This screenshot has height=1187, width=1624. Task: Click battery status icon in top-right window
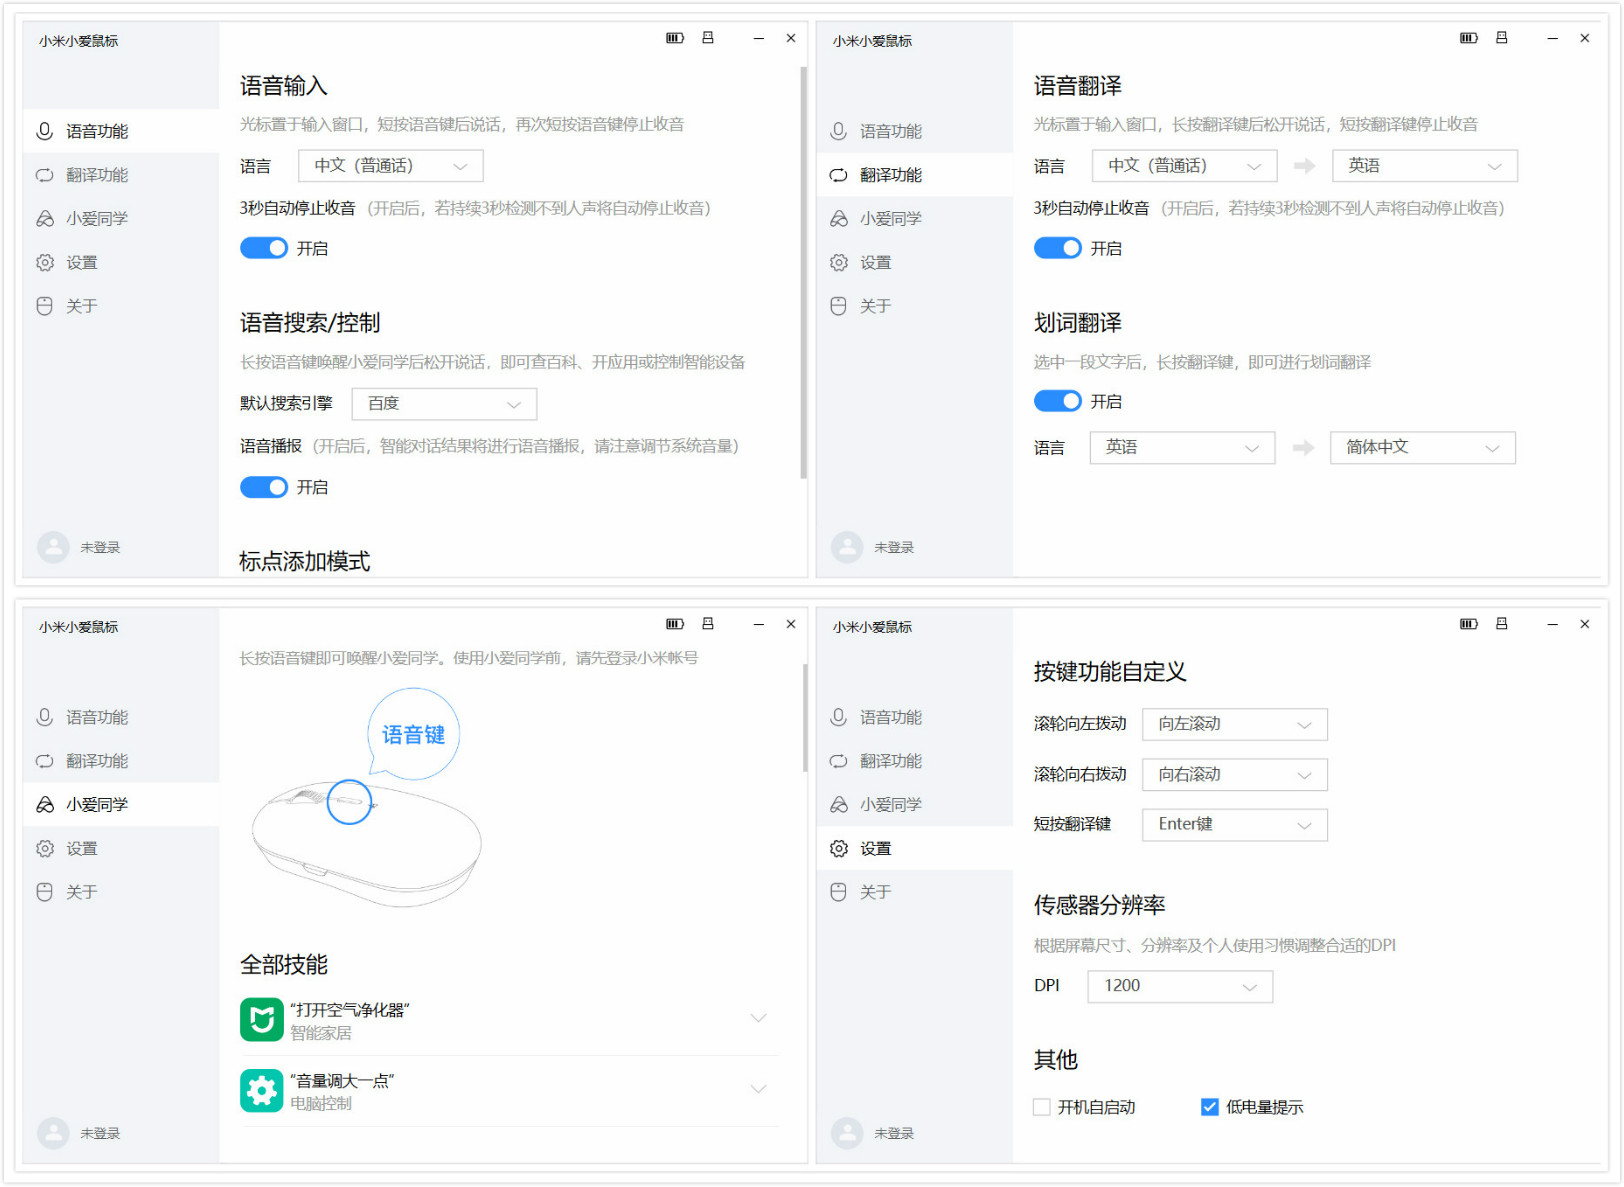[1469, 38]
